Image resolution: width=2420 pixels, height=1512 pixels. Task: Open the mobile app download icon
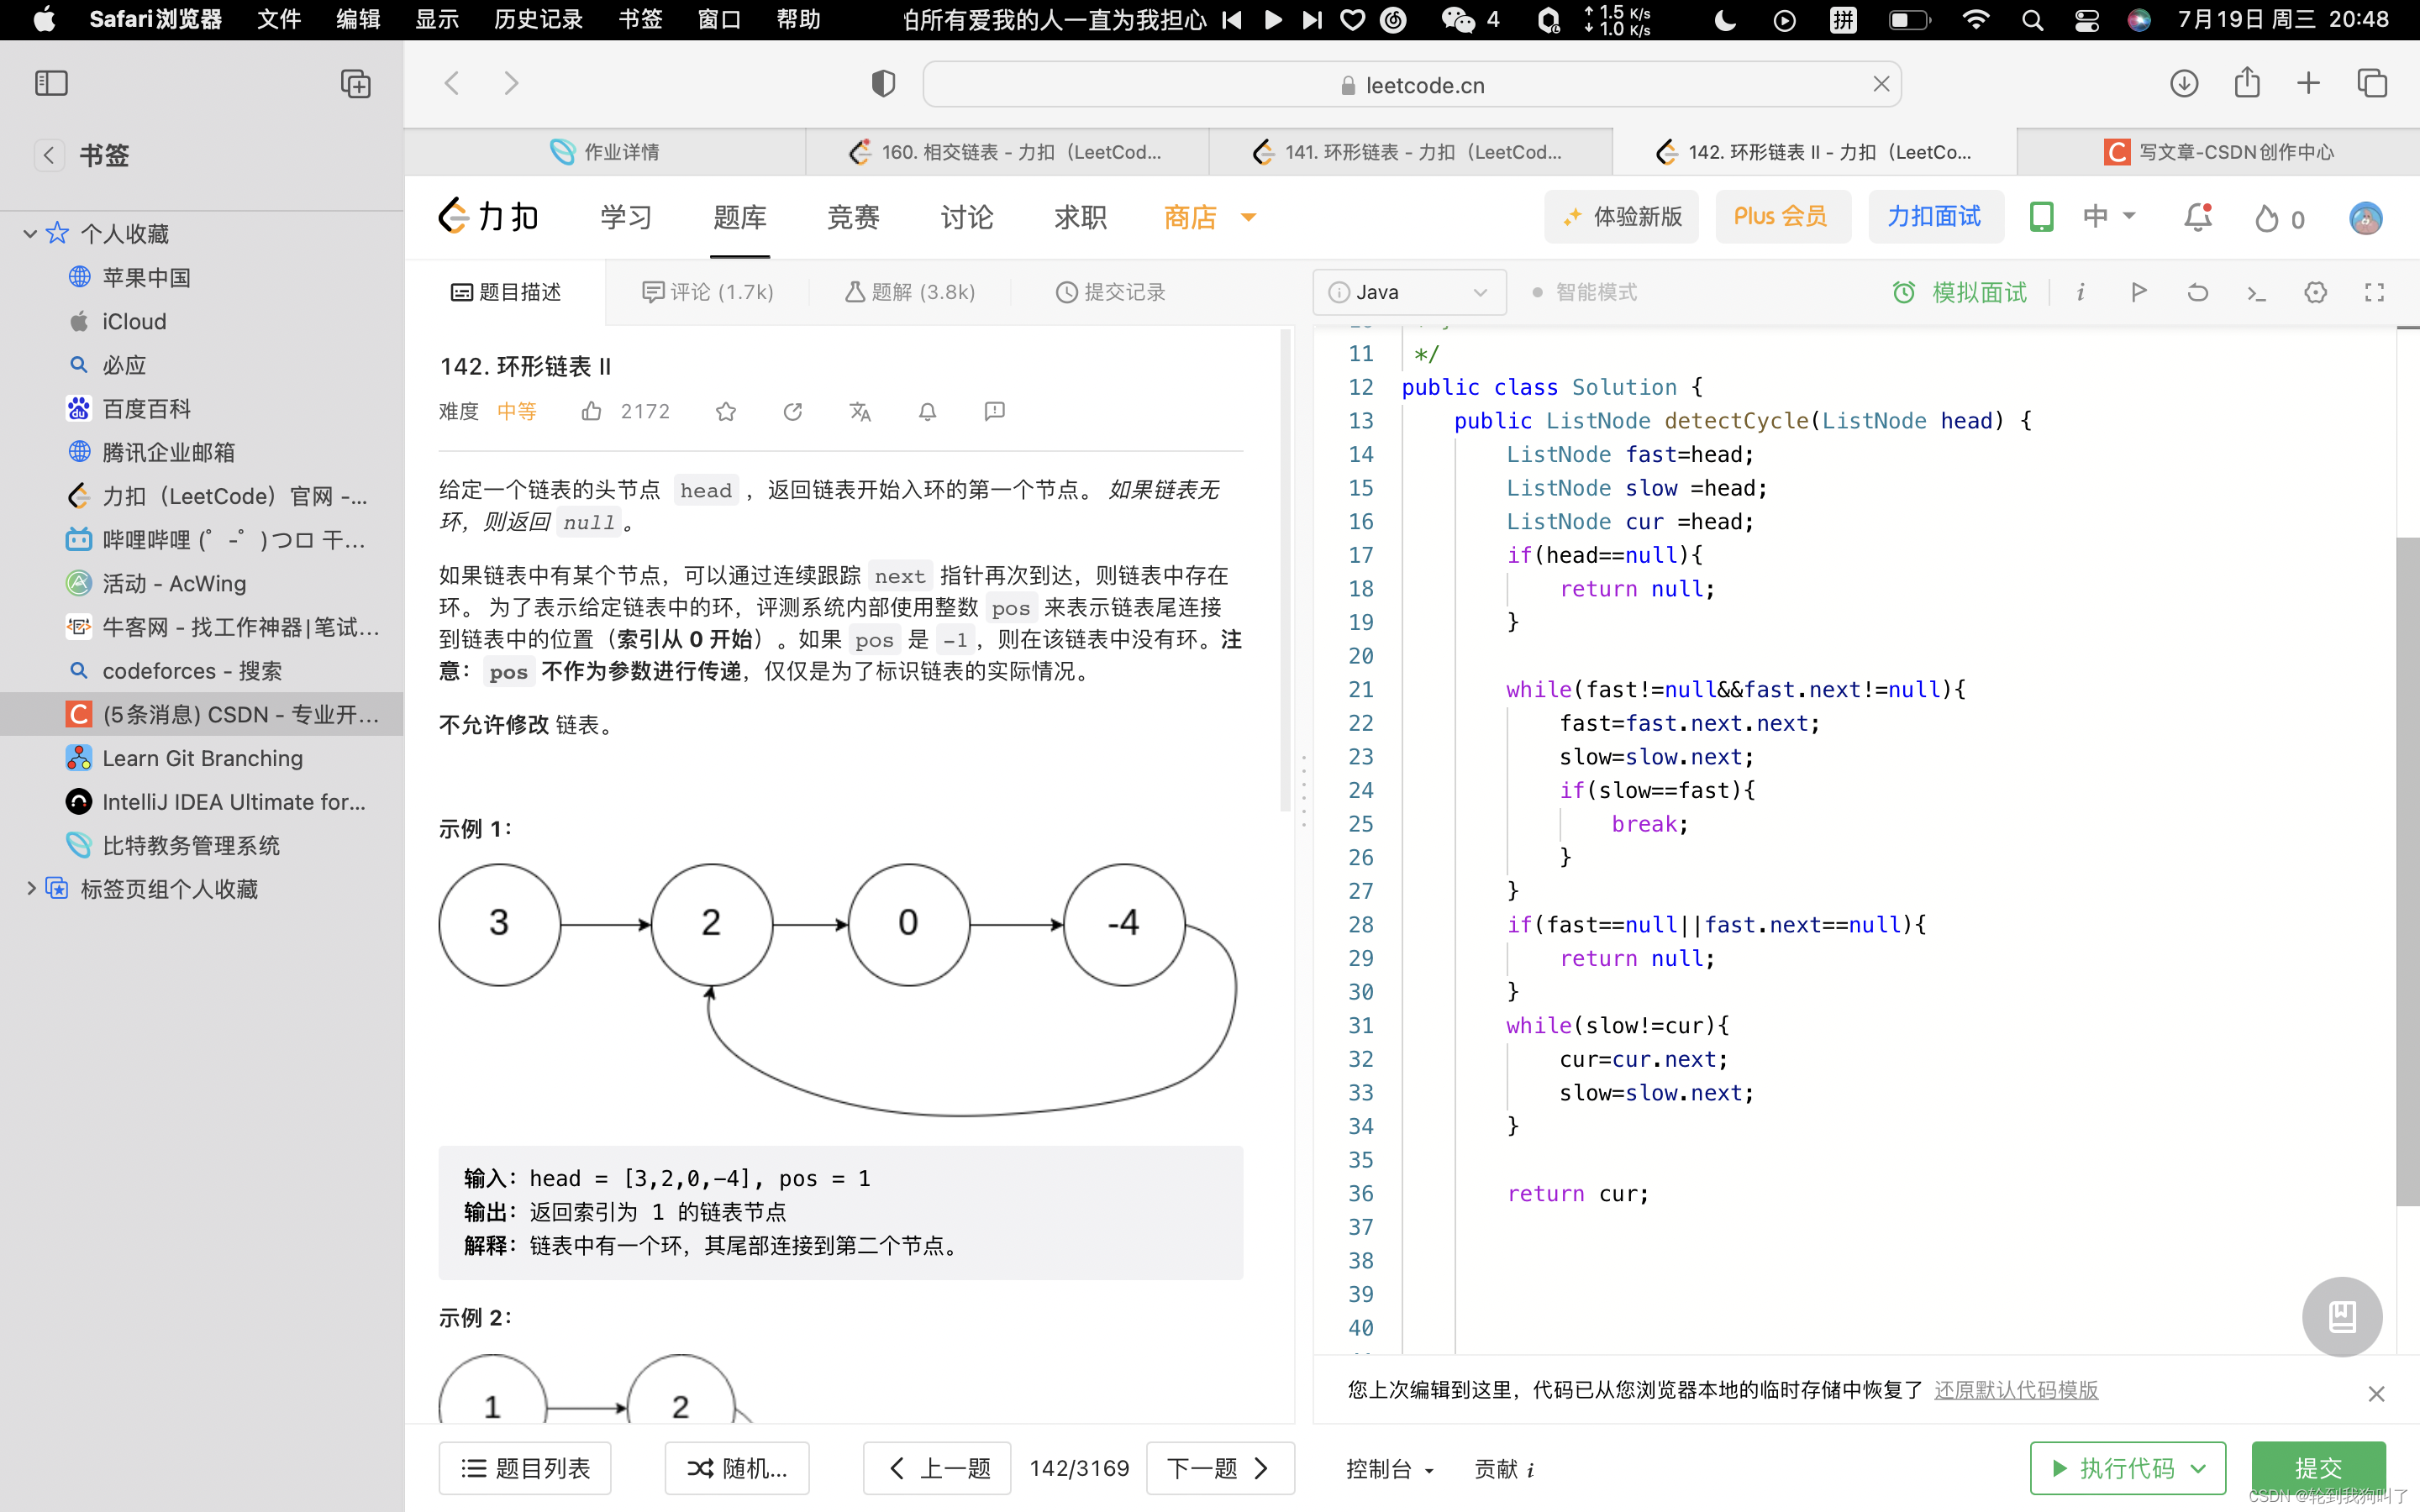[x=2042, y=217]
